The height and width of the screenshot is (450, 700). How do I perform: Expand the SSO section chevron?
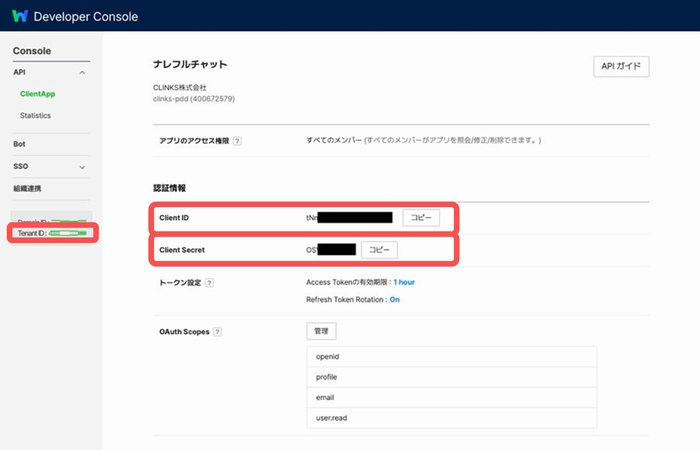pyautogui.click(x=82, y=167)
